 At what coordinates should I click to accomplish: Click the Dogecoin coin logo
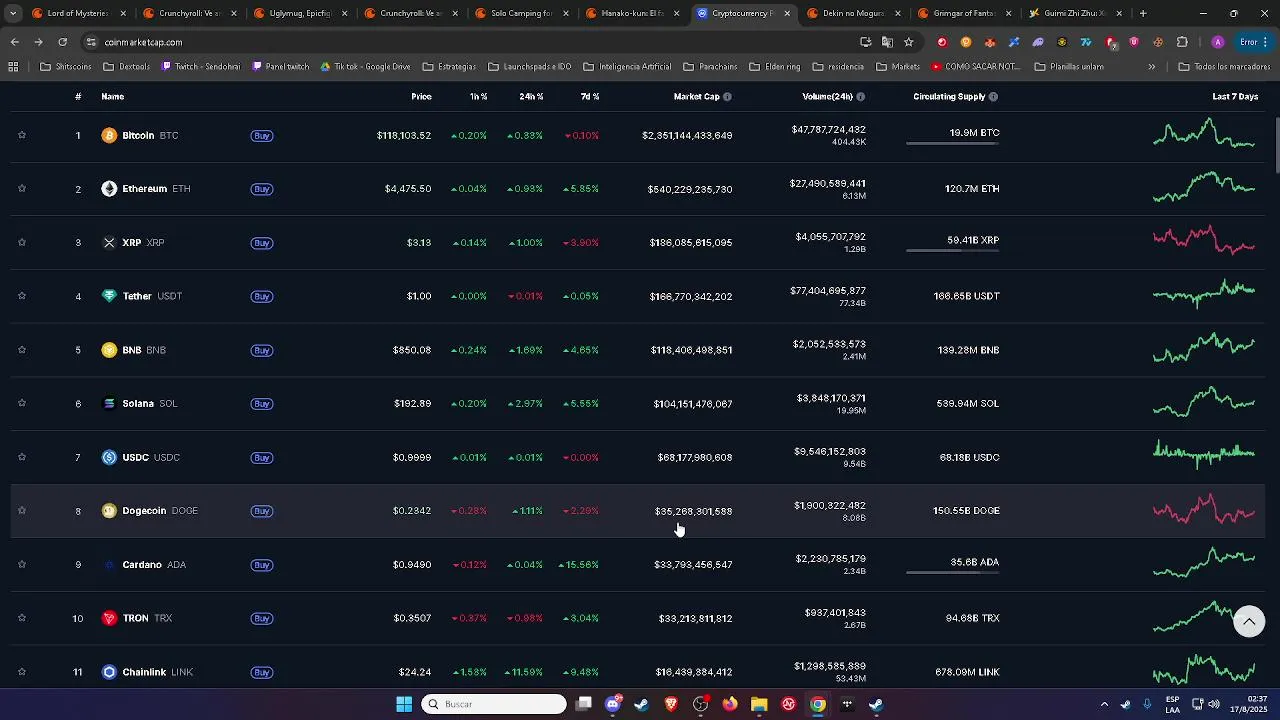[109, 511]
